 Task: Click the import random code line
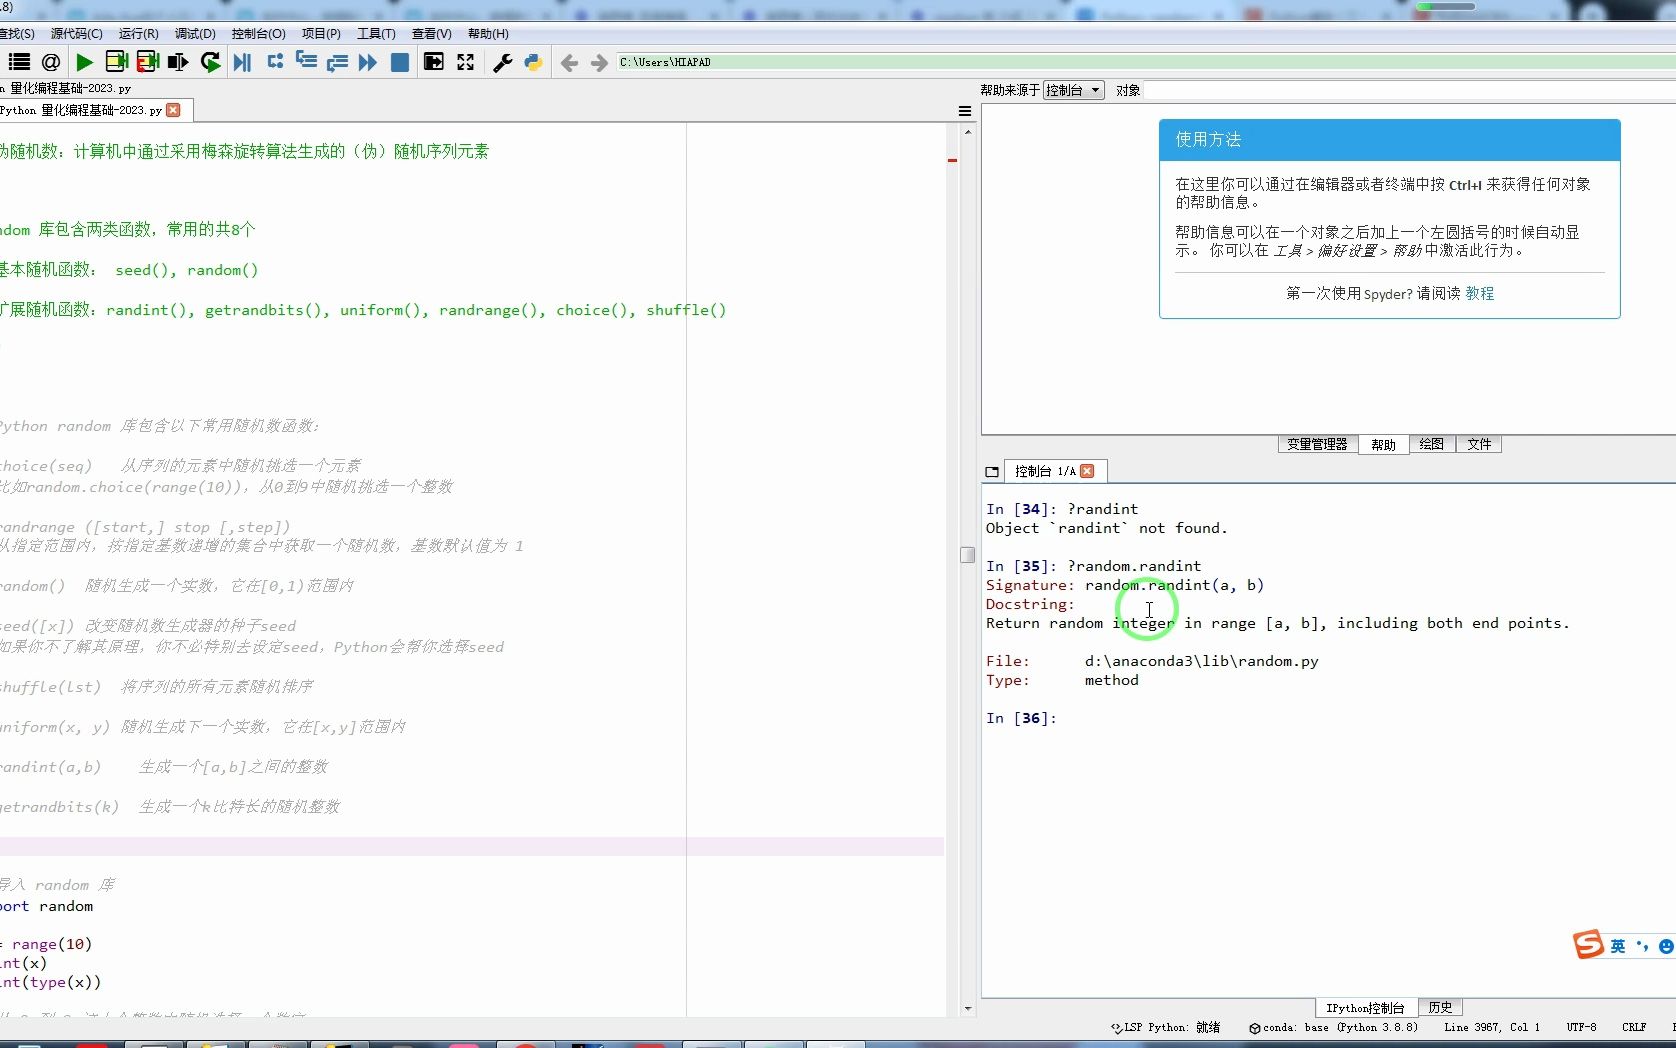[47, 906]
